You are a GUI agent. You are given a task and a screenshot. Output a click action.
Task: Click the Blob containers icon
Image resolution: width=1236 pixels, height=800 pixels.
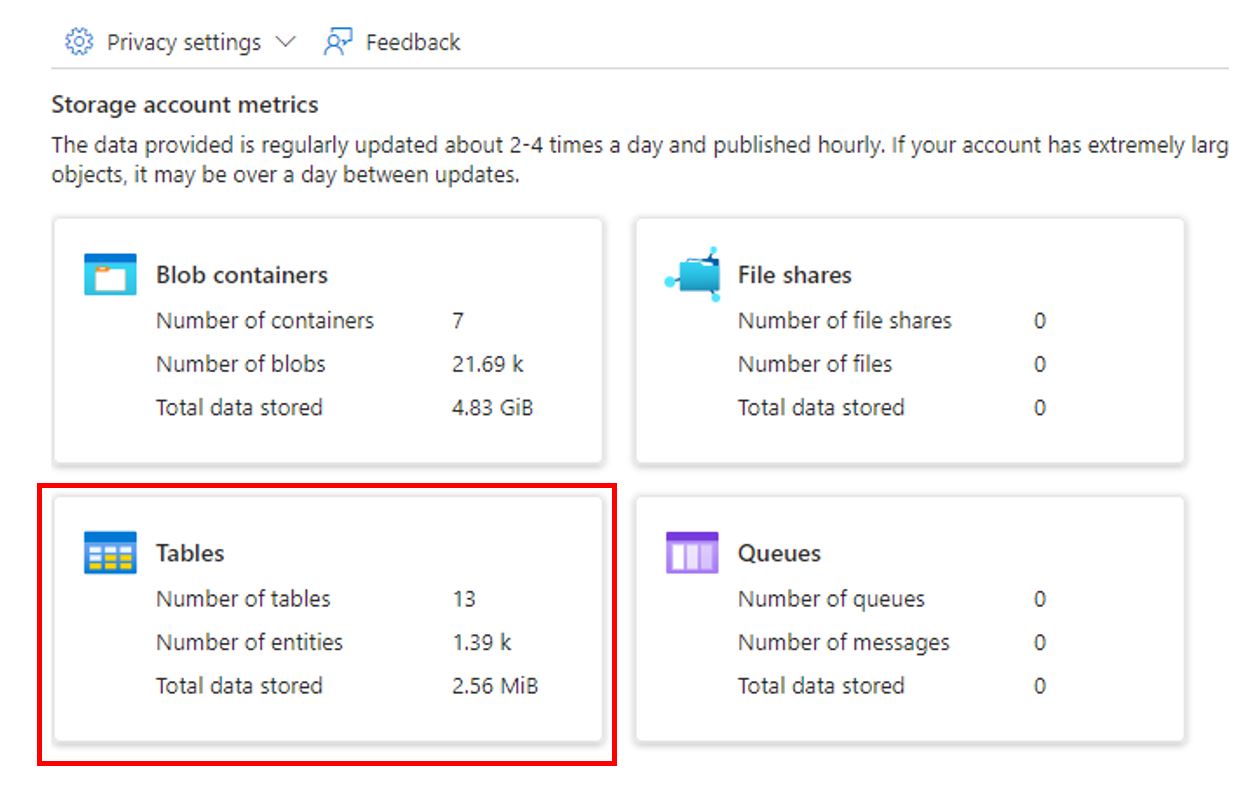click(x=110, y=274)
